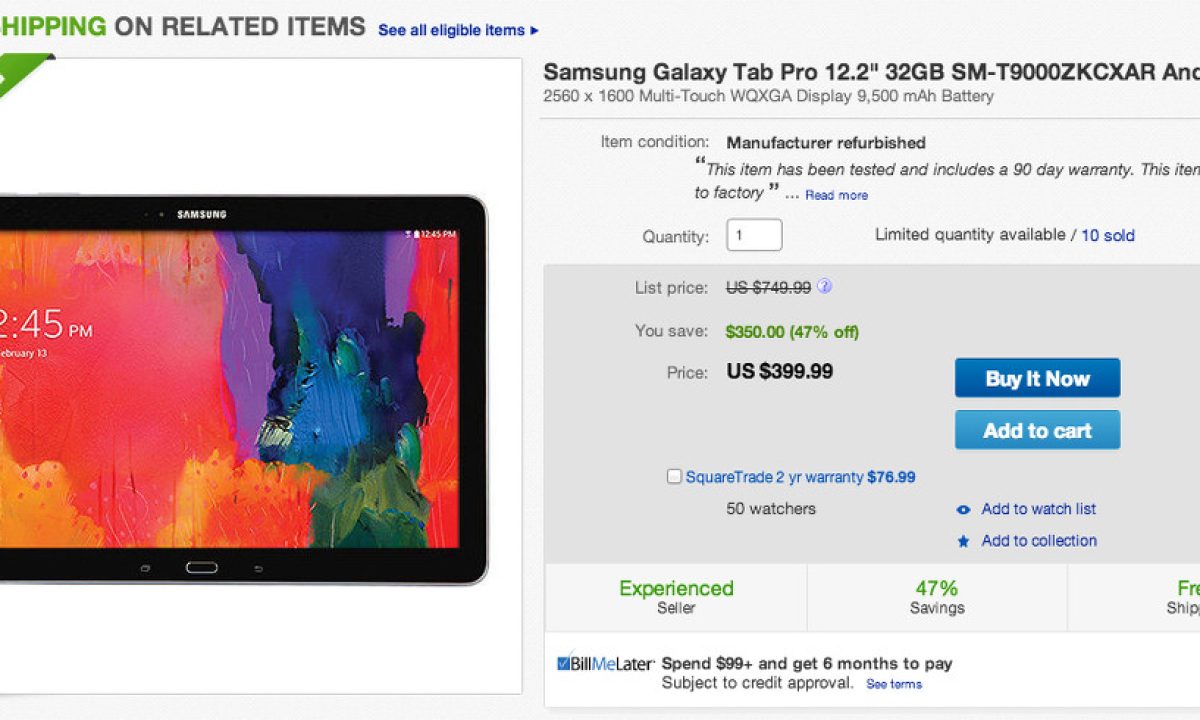Expand the item condition with Read more
This screenshot has width=1200, height=720.
837,196
